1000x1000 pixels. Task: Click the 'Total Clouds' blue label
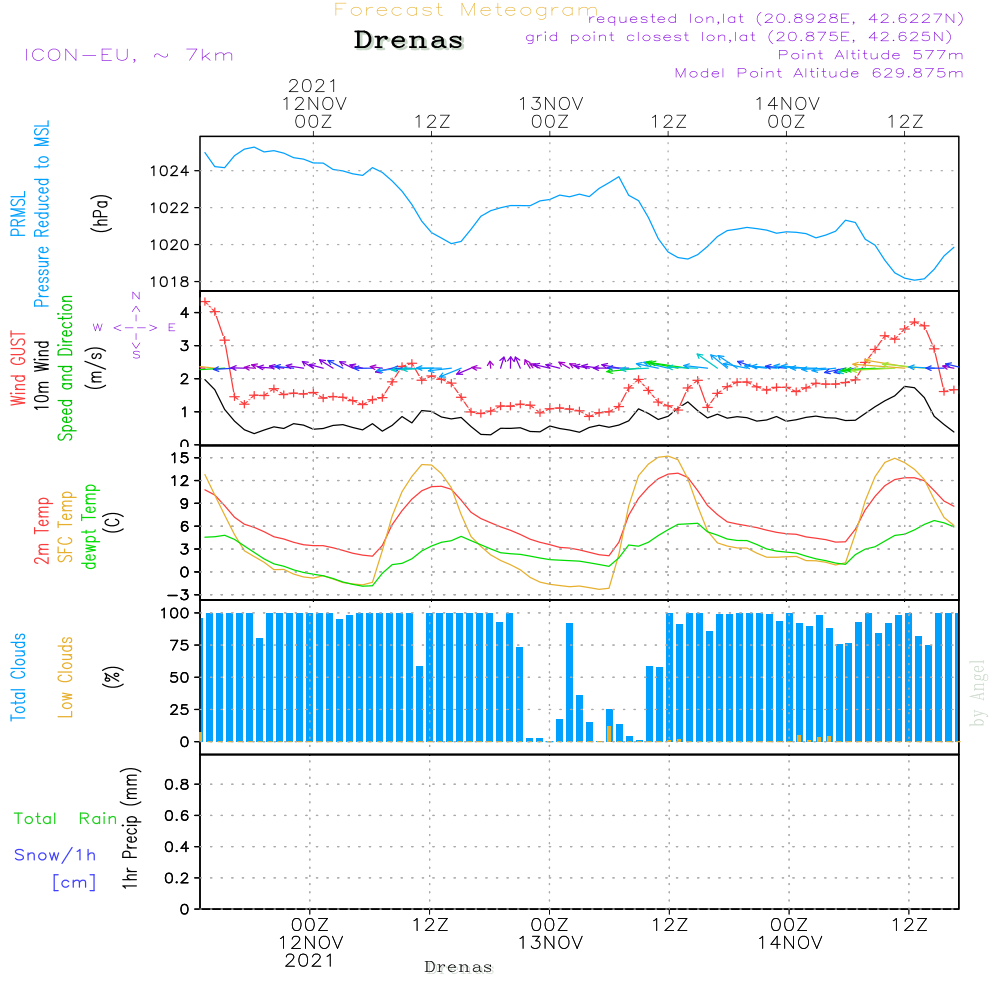(x=18, y=677)
